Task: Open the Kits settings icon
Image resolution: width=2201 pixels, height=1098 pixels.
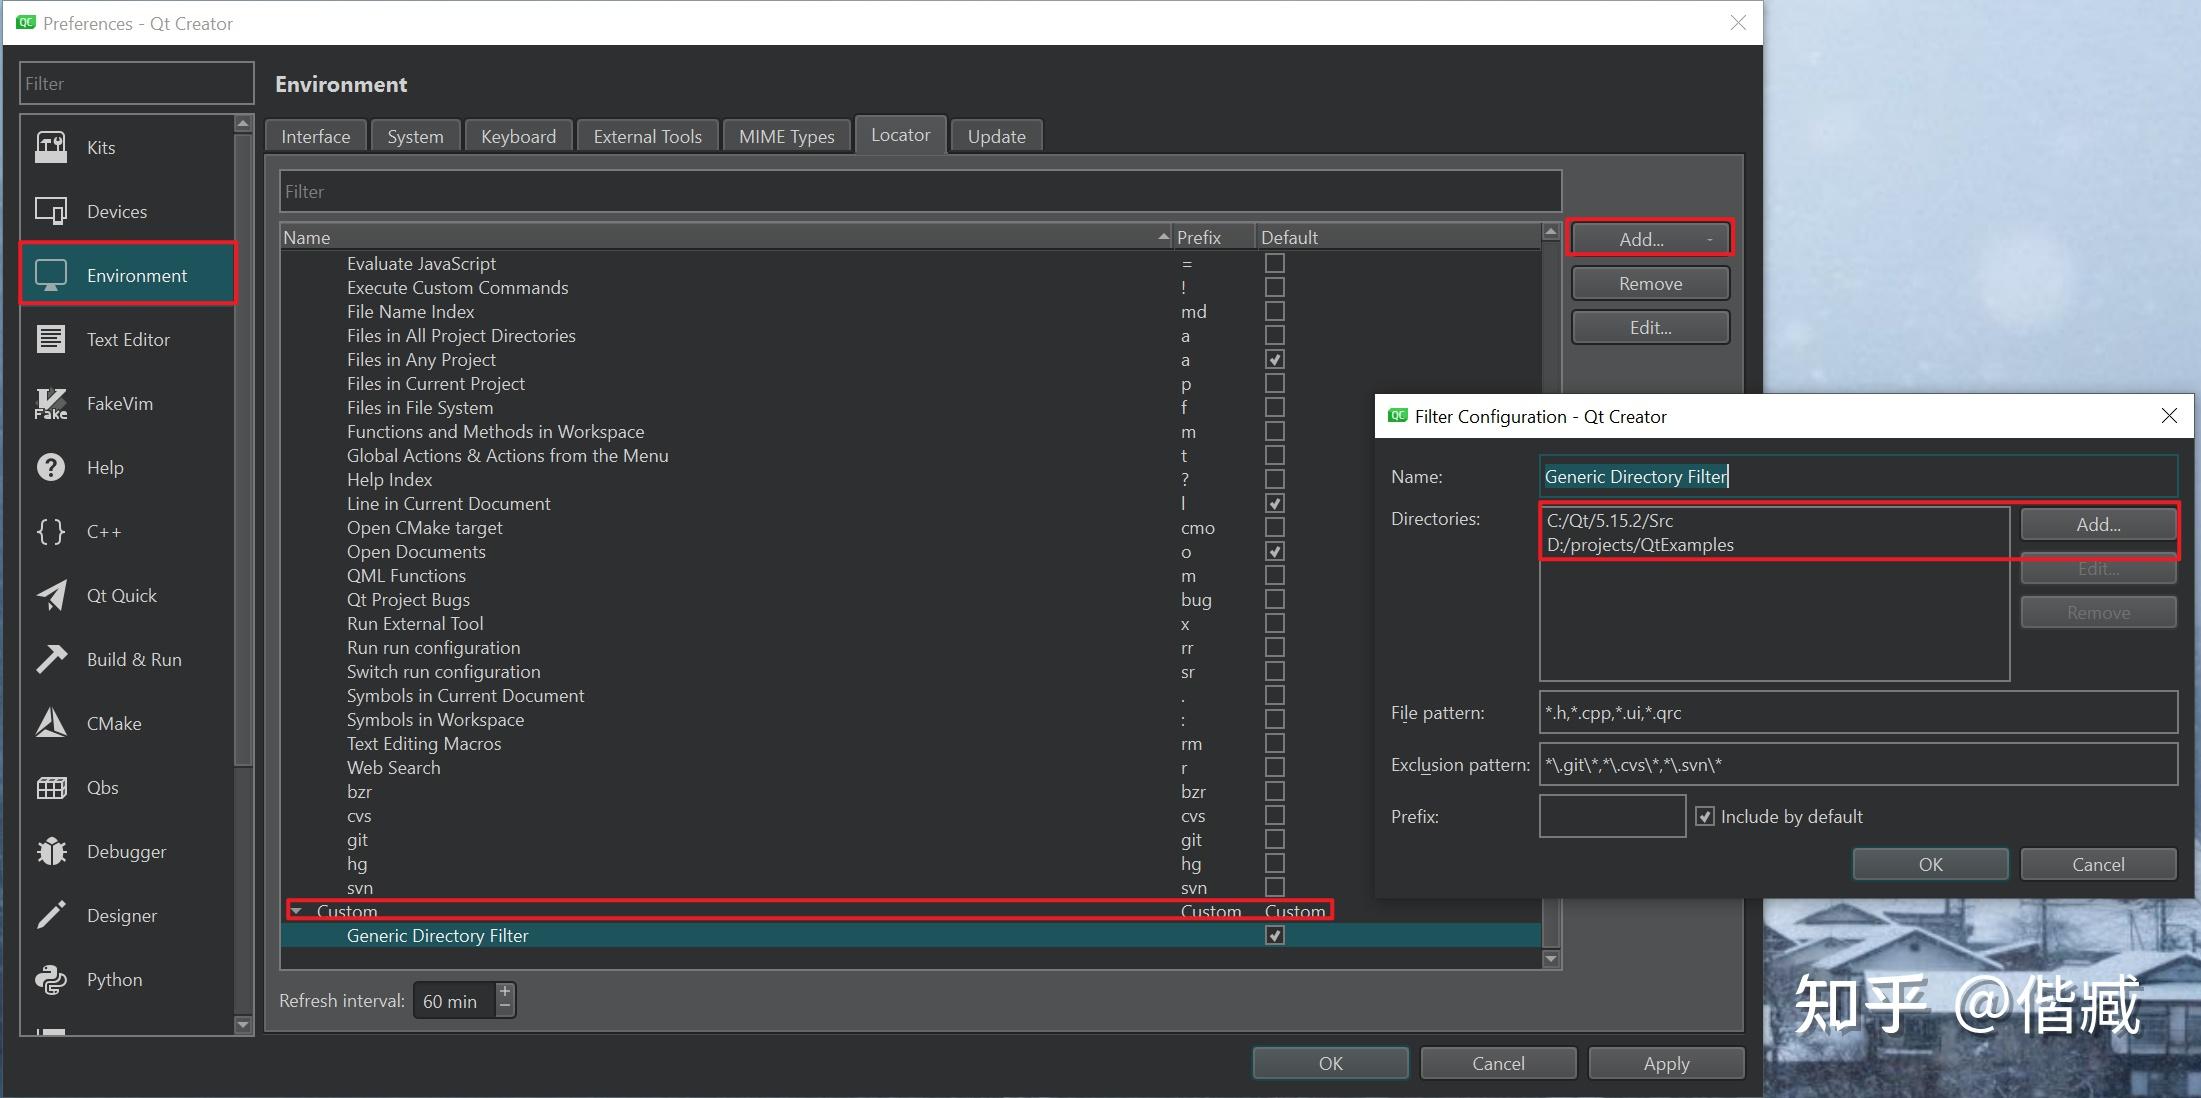Action: tap(51, 147)
